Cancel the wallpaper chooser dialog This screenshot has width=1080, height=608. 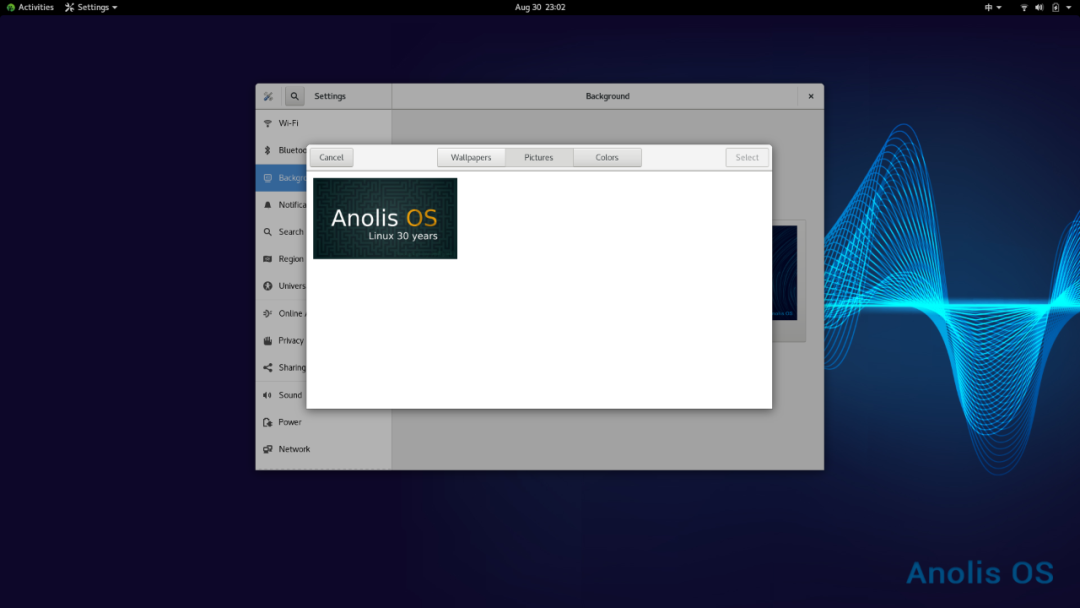(331, 157)
